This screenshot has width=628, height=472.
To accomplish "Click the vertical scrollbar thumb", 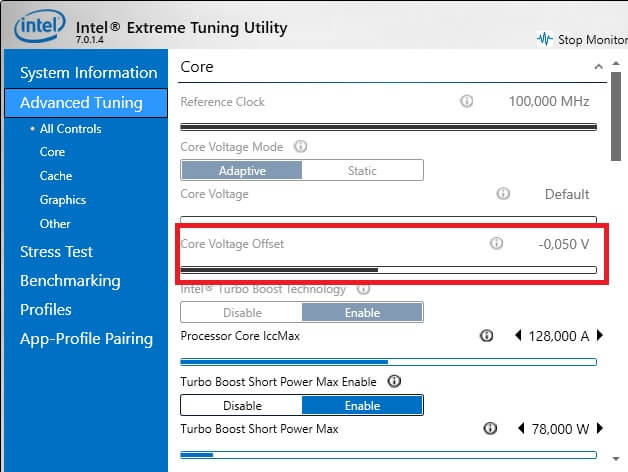I will [616, 116].
